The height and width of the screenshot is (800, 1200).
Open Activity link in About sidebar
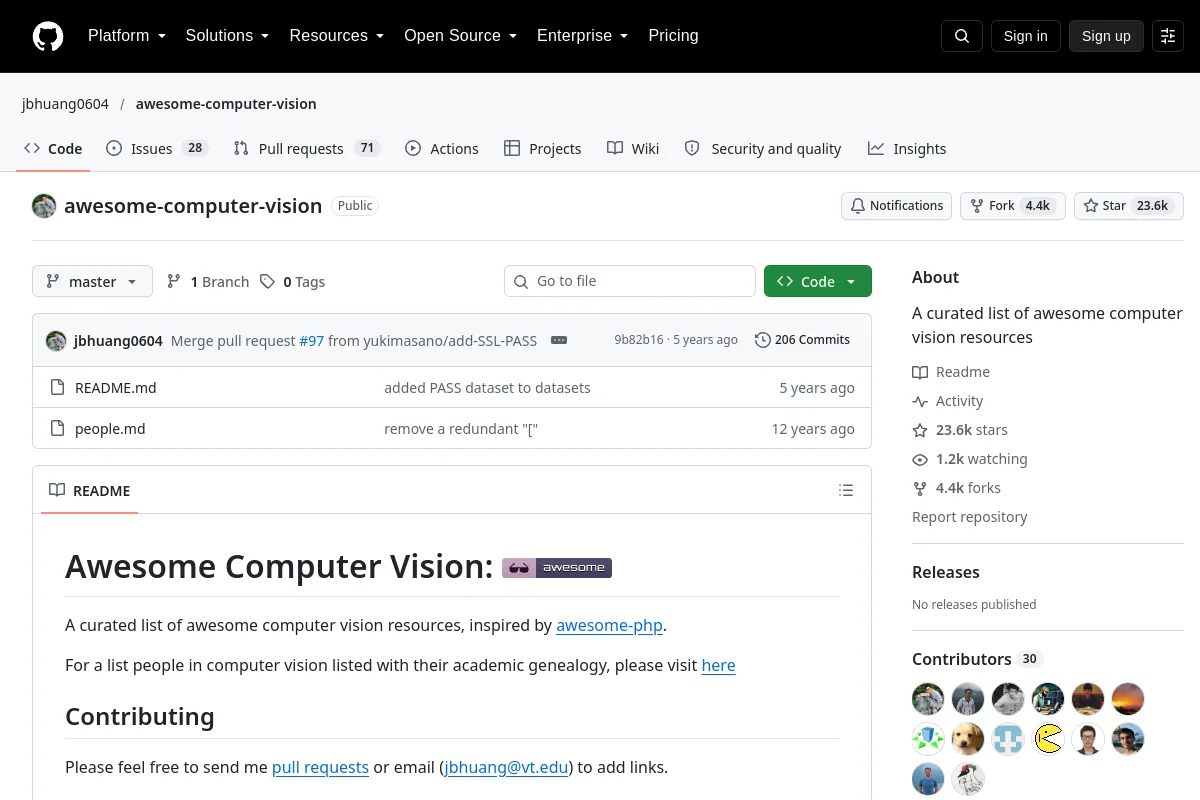tap(948, 401)
